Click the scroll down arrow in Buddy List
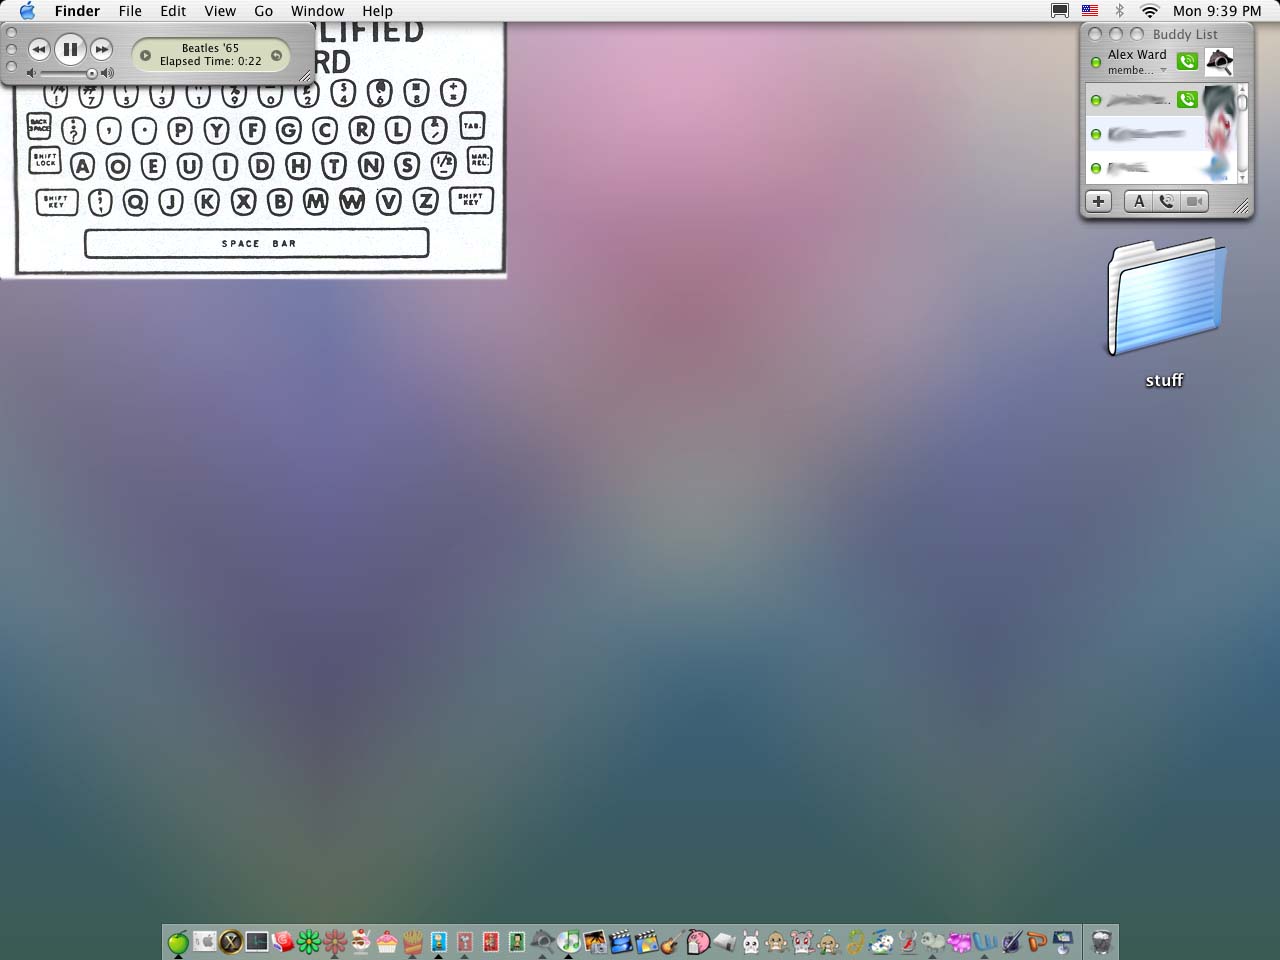 tap(1243, 177)
